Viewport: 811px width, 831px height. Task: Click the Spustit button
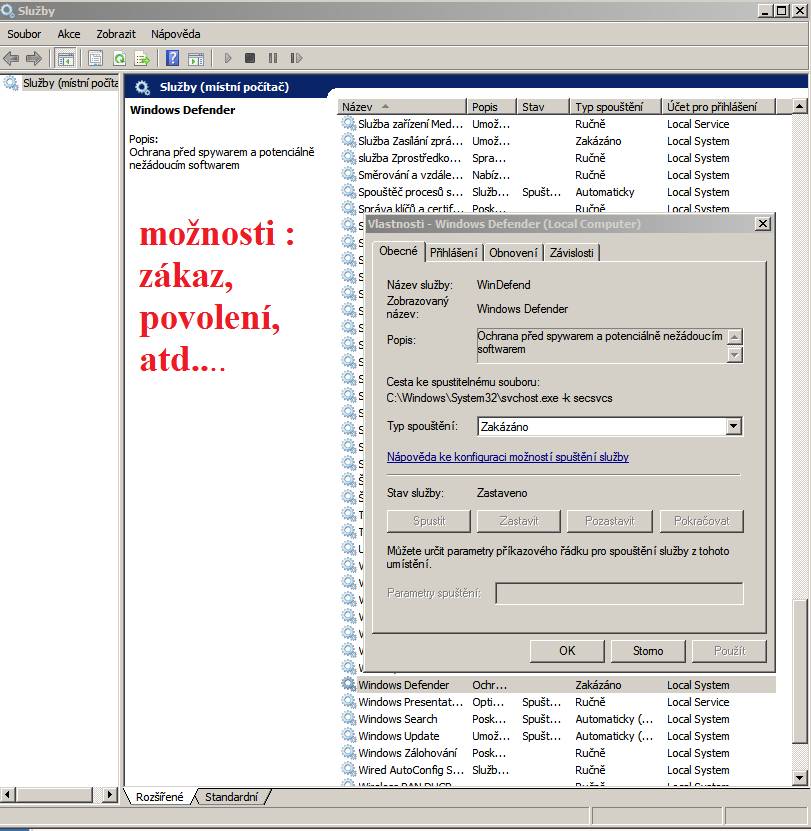click(x=429, y=521)
